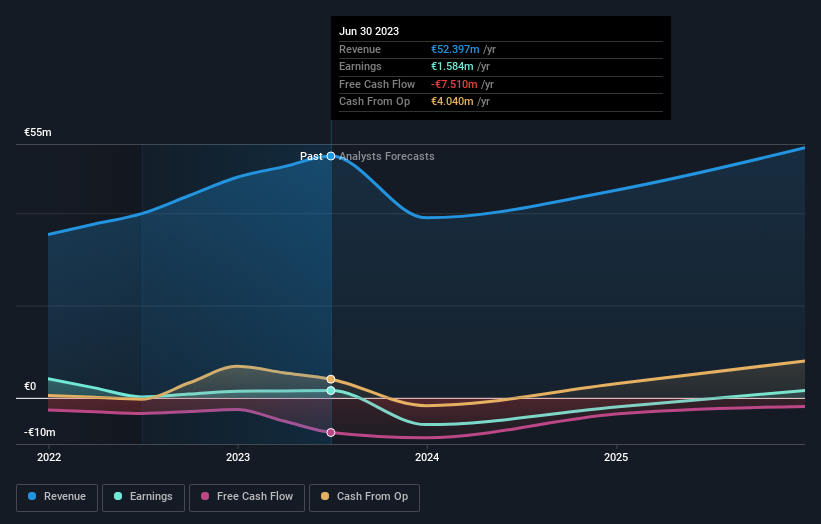
Task: Click the pink Free Cash Flow data point
Action: (x=331, y=432)
